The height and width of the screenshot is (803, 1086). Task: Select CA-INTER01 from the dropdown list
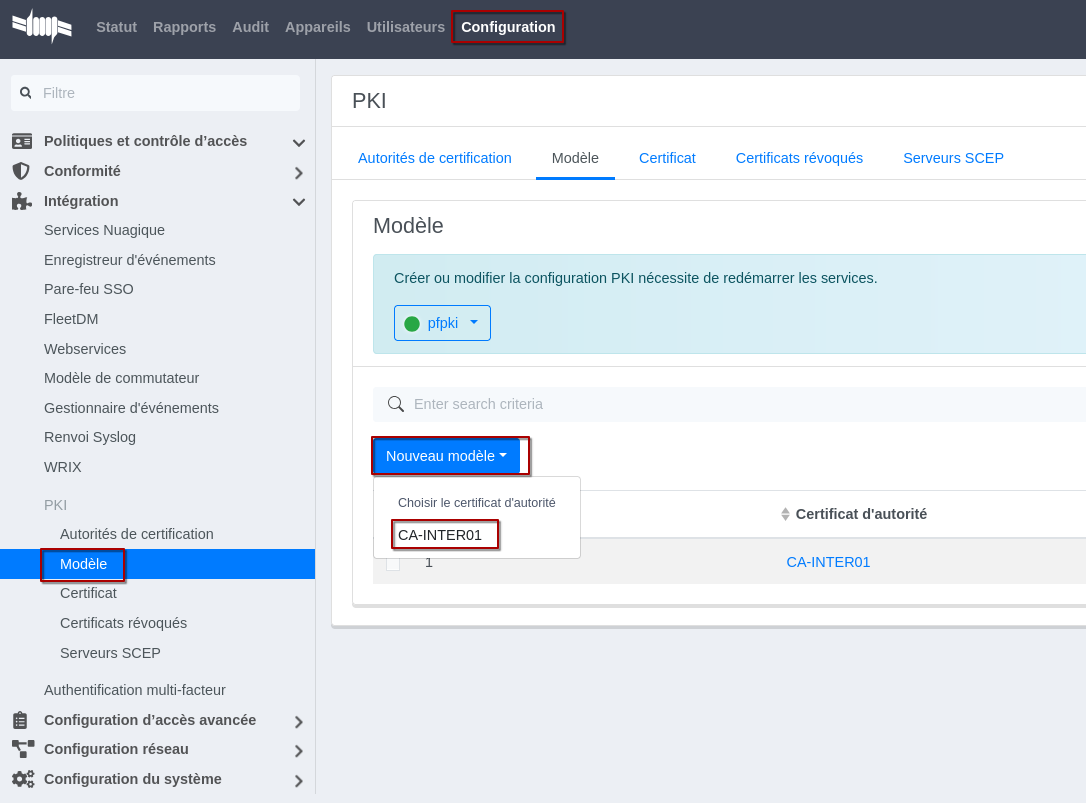click(x=440, y=535)
